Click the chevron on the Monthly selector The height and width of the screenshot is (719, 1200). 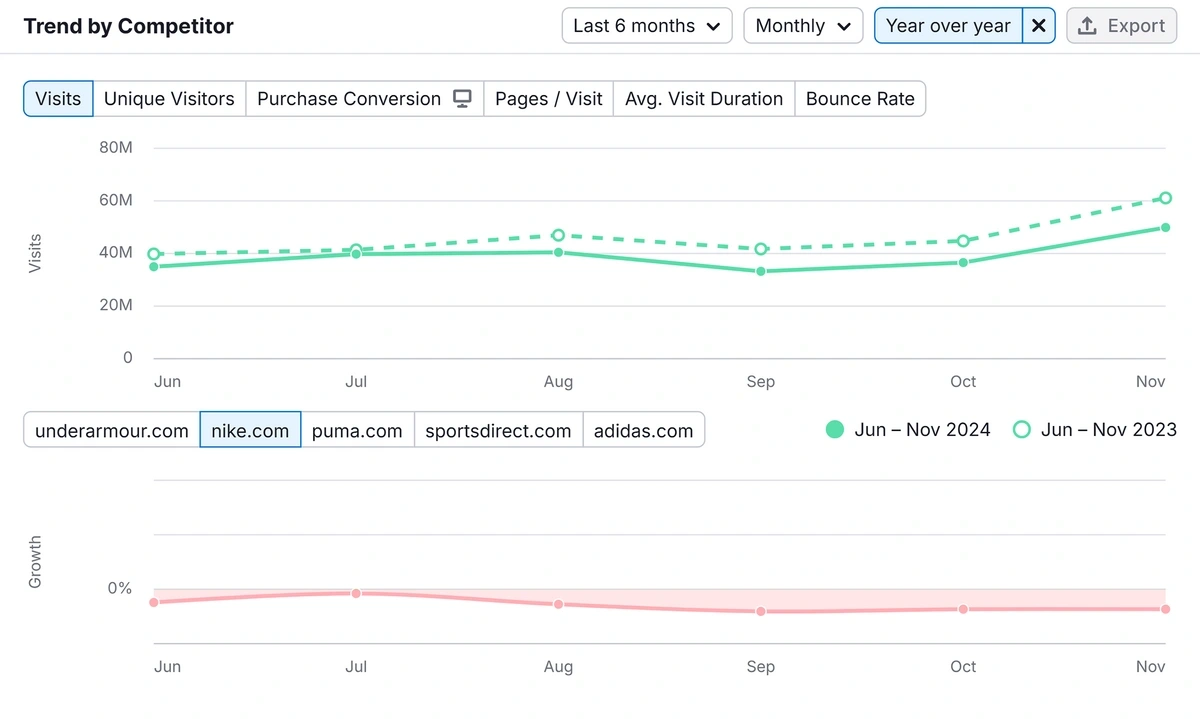(843, 27)
